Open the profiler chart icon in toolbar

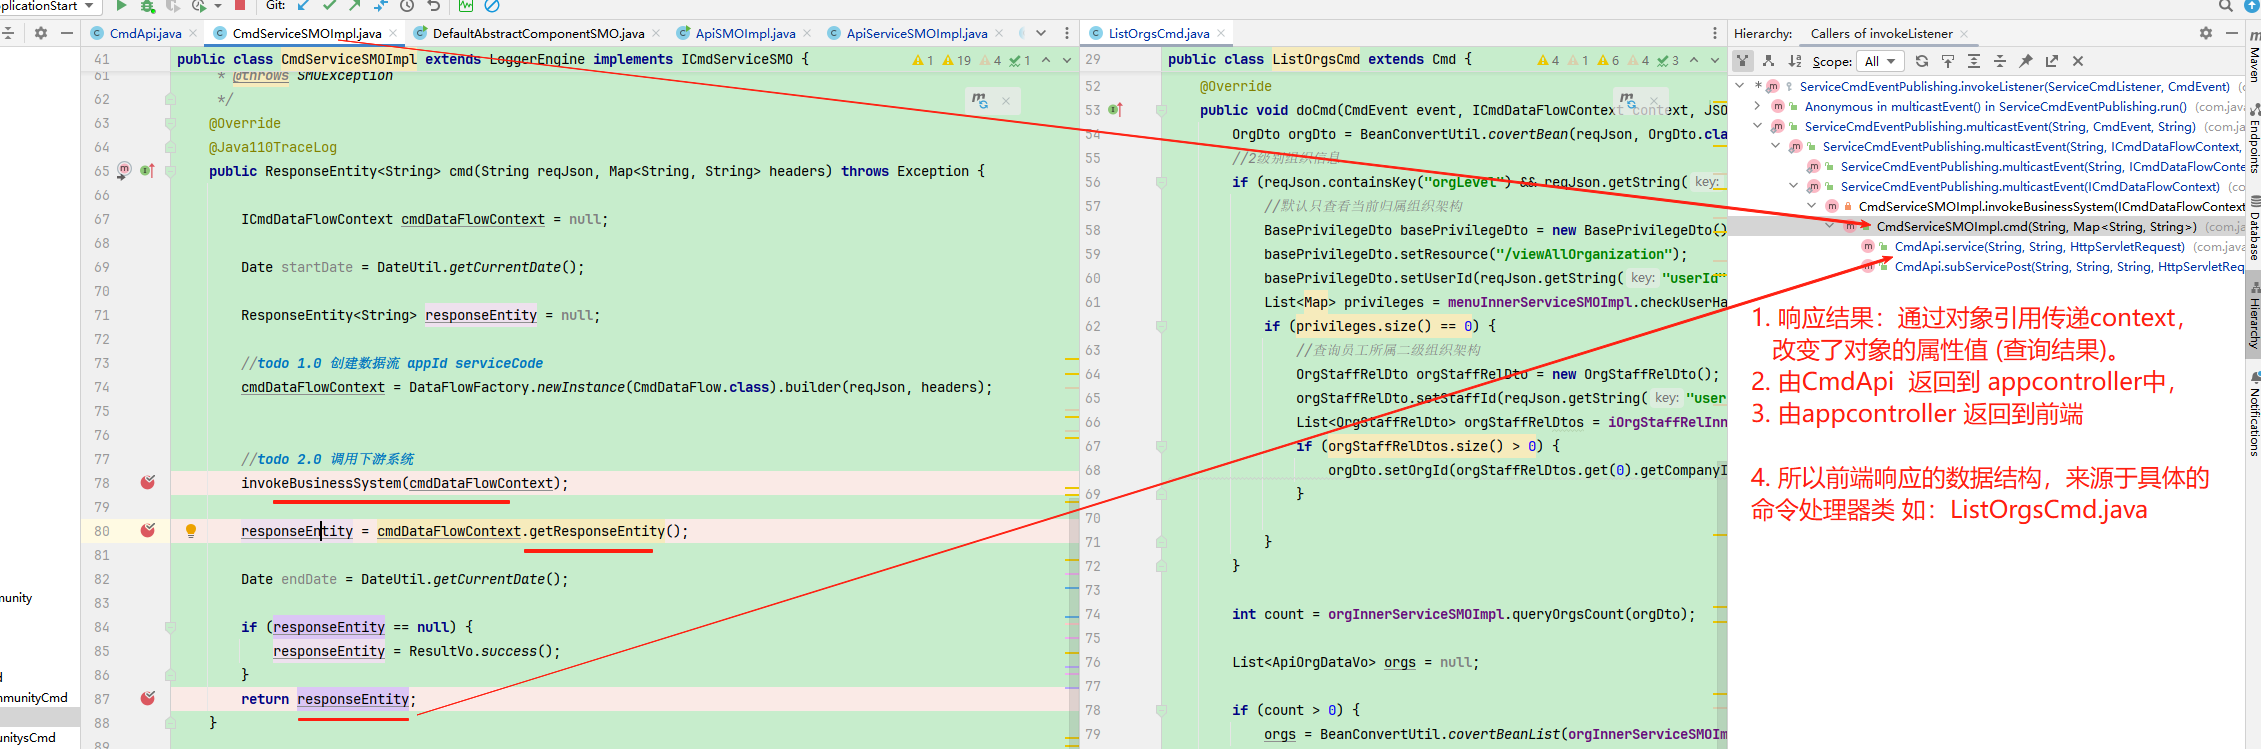click(466, 6)
